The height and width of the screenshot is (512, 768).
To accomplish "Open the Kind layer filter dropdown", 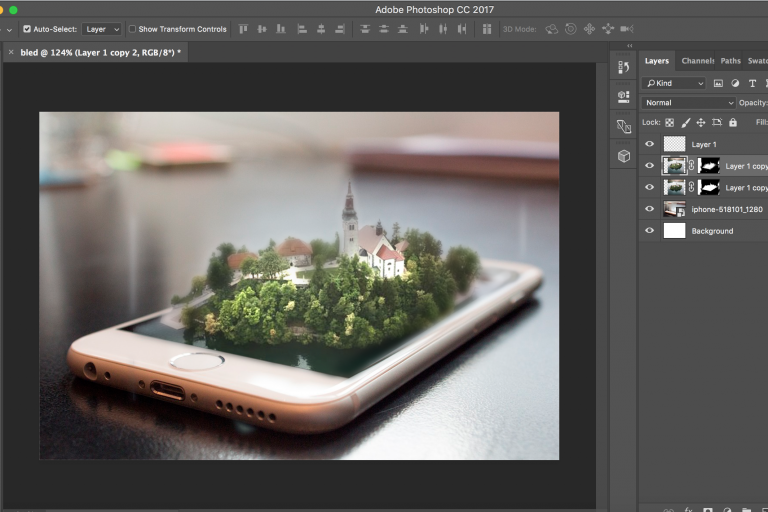I will (675, 83).
